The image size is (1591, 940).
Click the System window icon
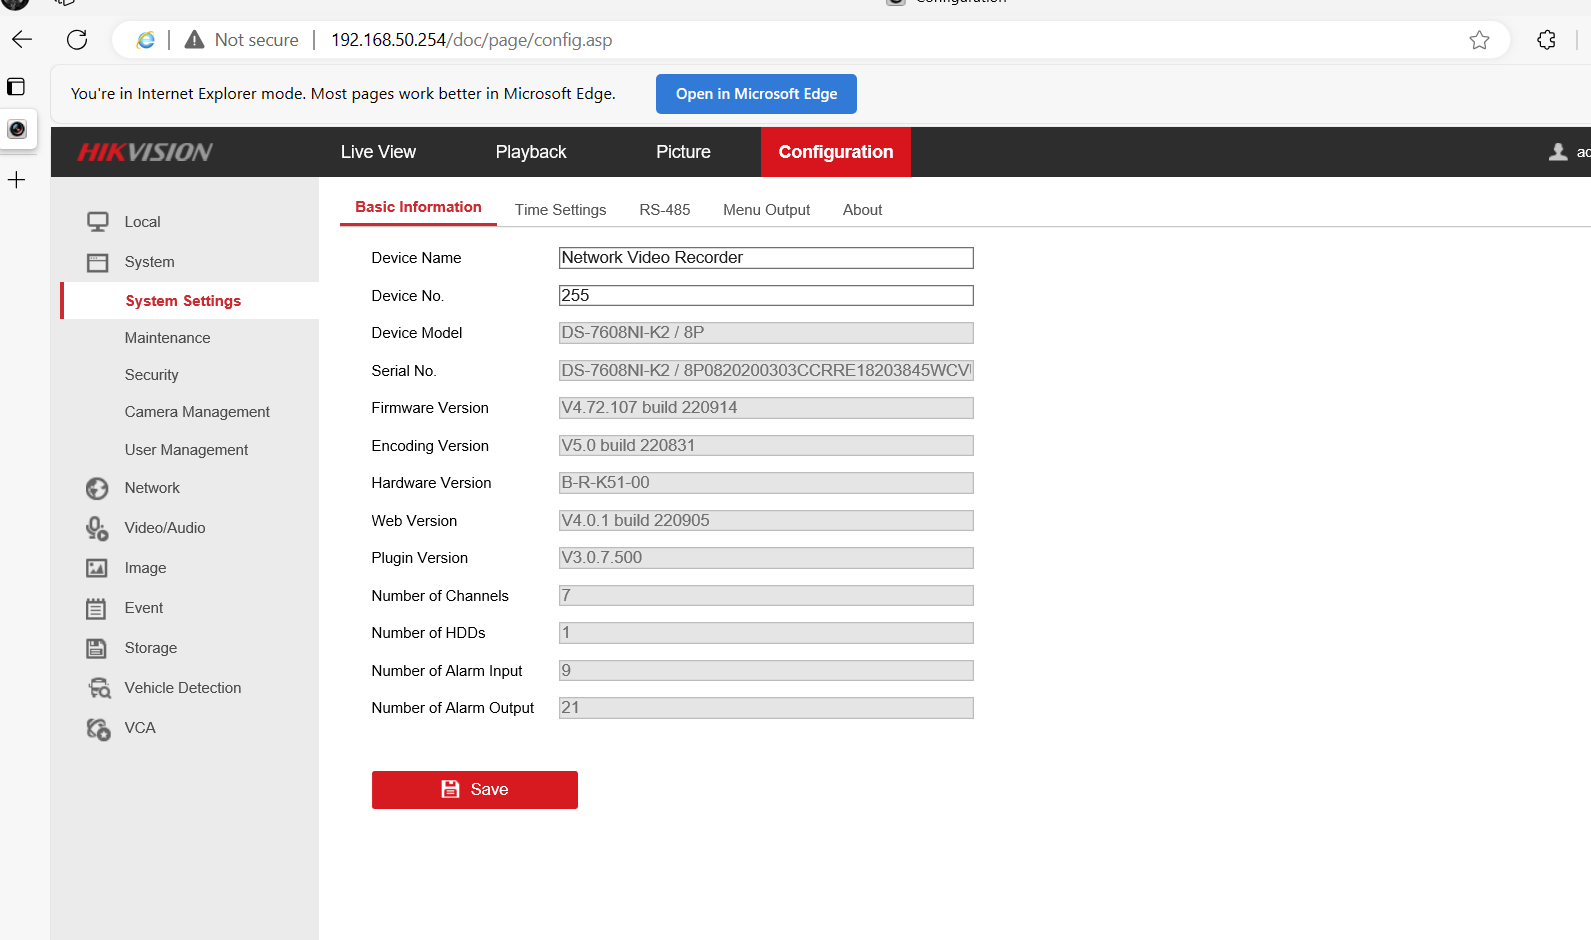pos(97,262)
